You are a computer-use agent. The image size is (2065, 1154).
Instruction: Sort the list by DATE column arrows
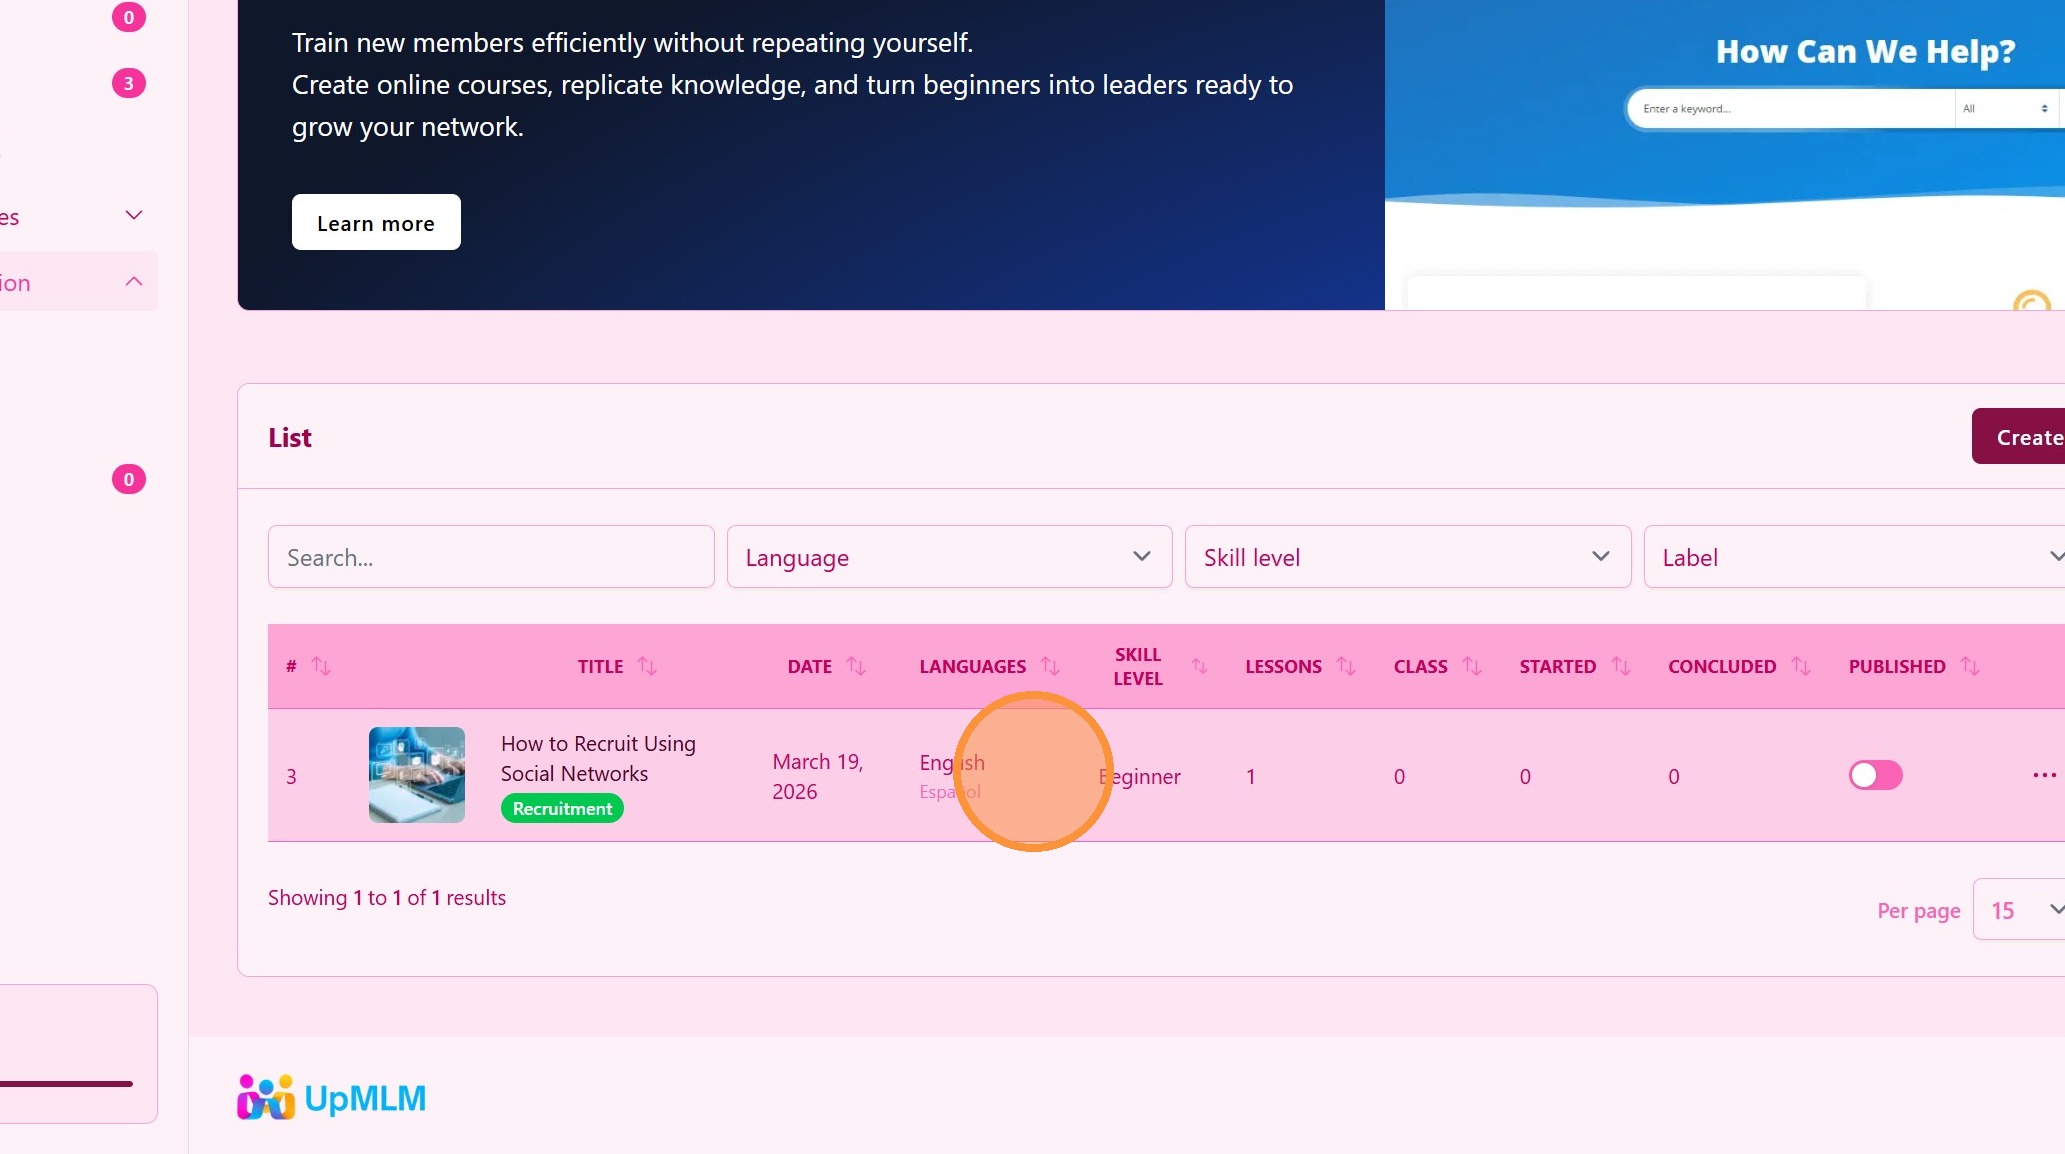point(856,666)
